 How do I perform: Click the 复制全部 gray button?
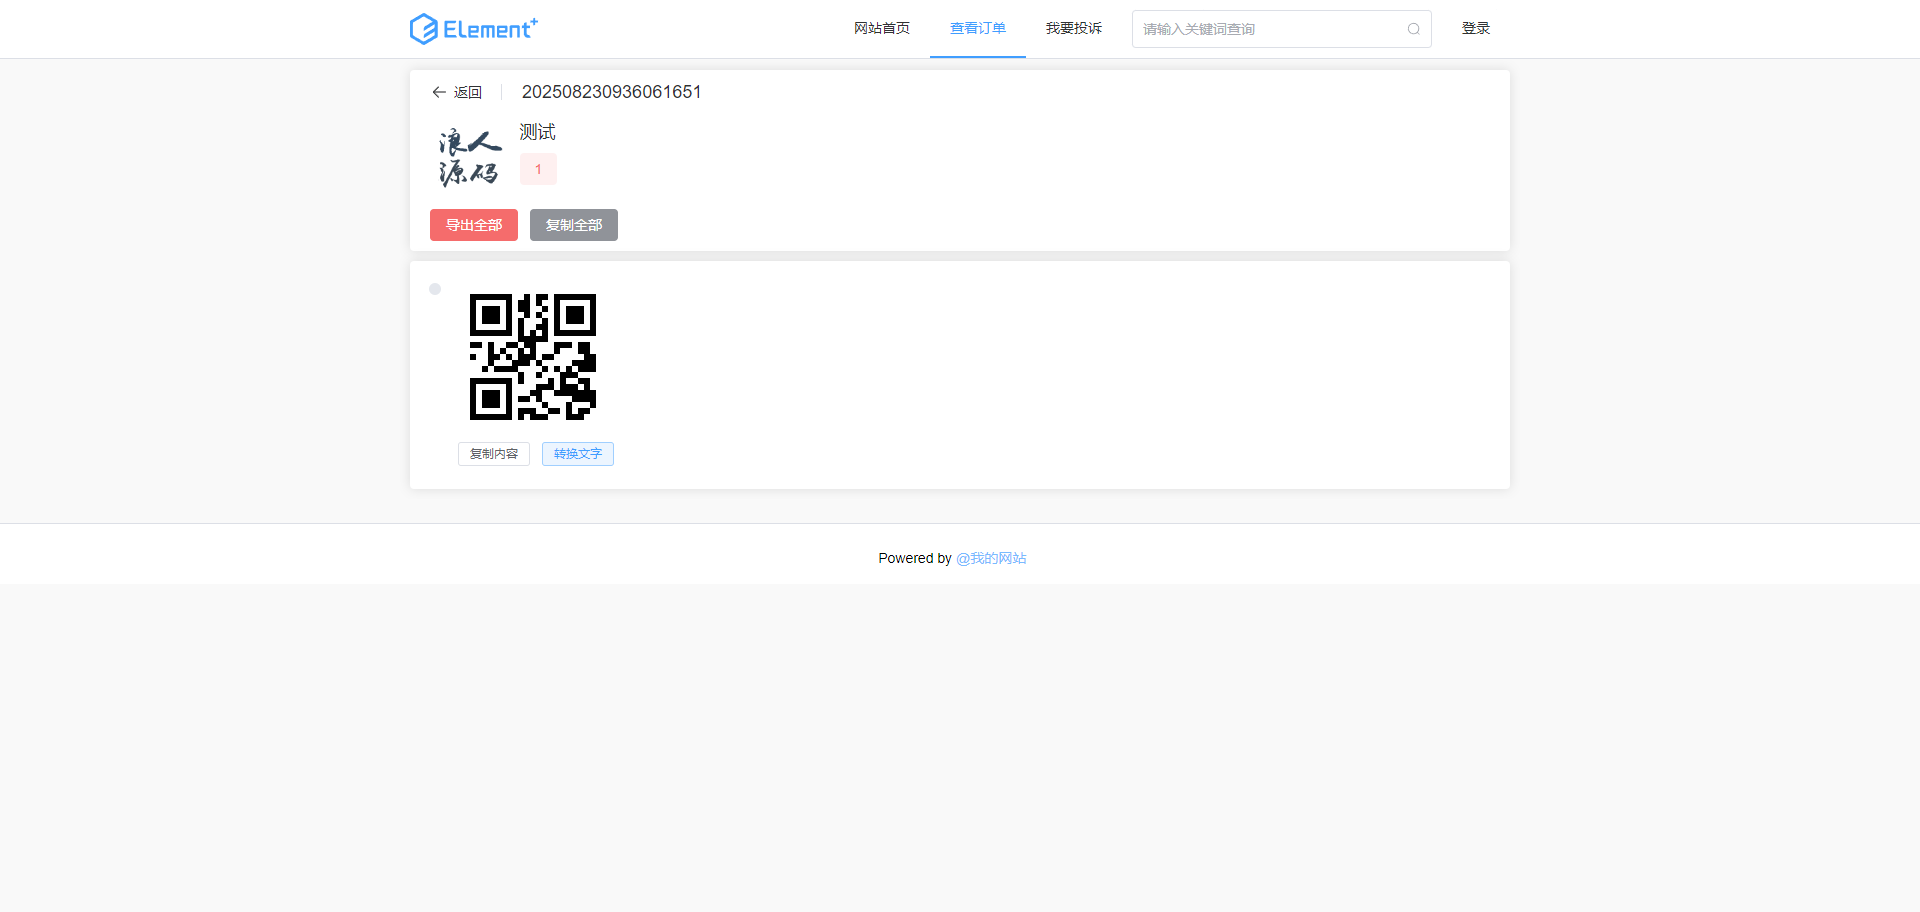[574, 225]
